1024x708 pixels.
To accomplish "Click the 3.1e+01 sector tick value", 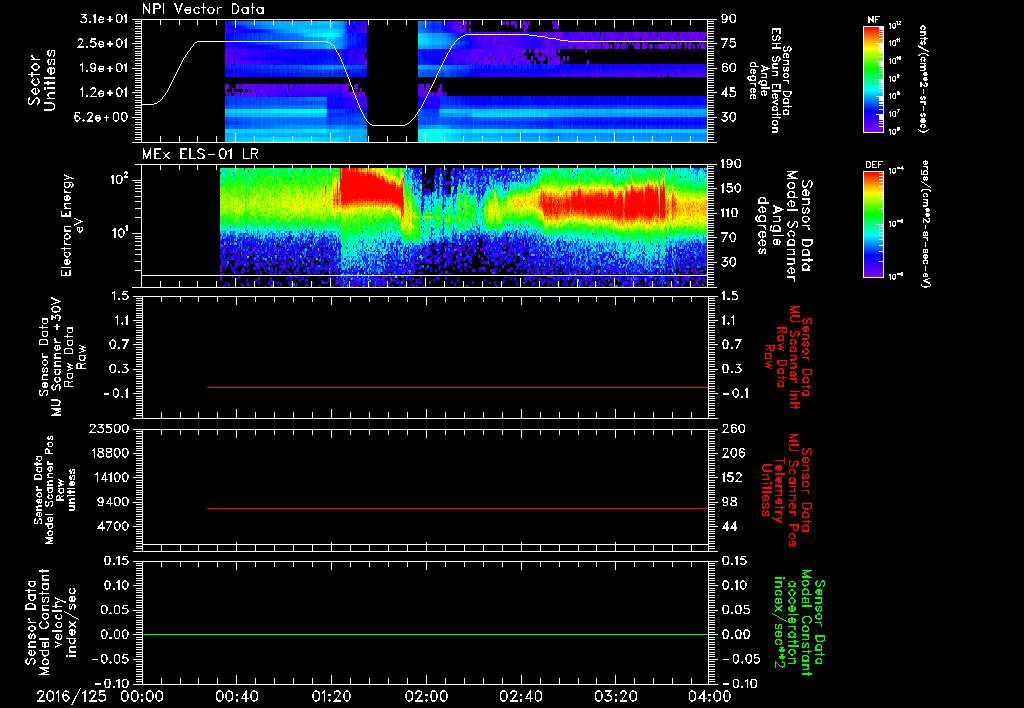I will click(104, 18).
